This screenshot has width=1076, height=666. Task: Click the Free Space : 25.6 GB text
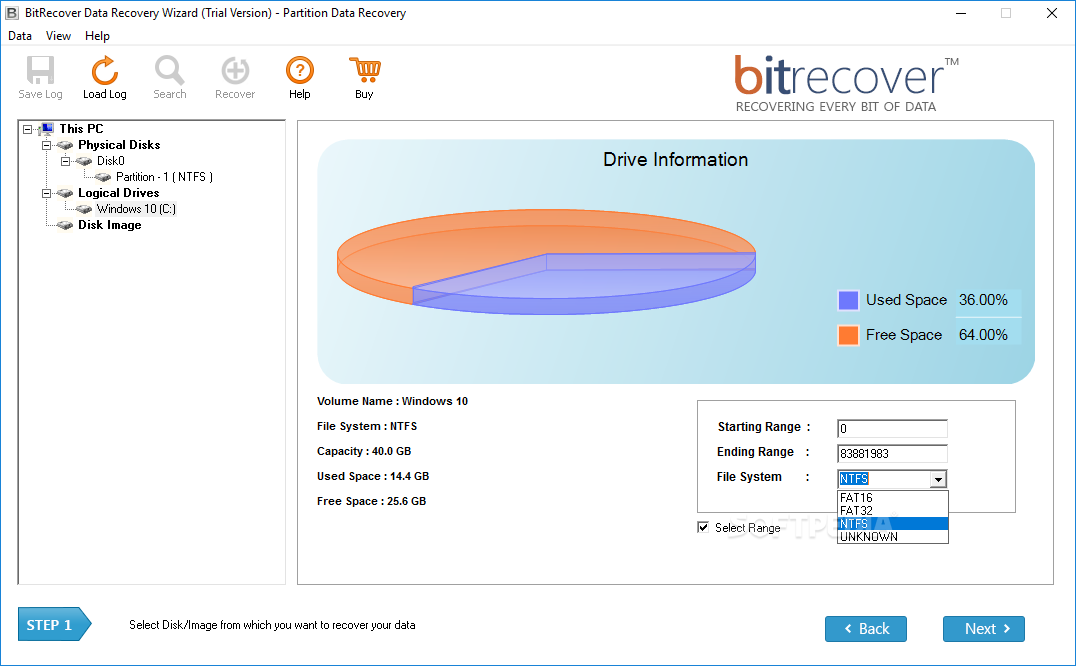[x=371, y=501]
